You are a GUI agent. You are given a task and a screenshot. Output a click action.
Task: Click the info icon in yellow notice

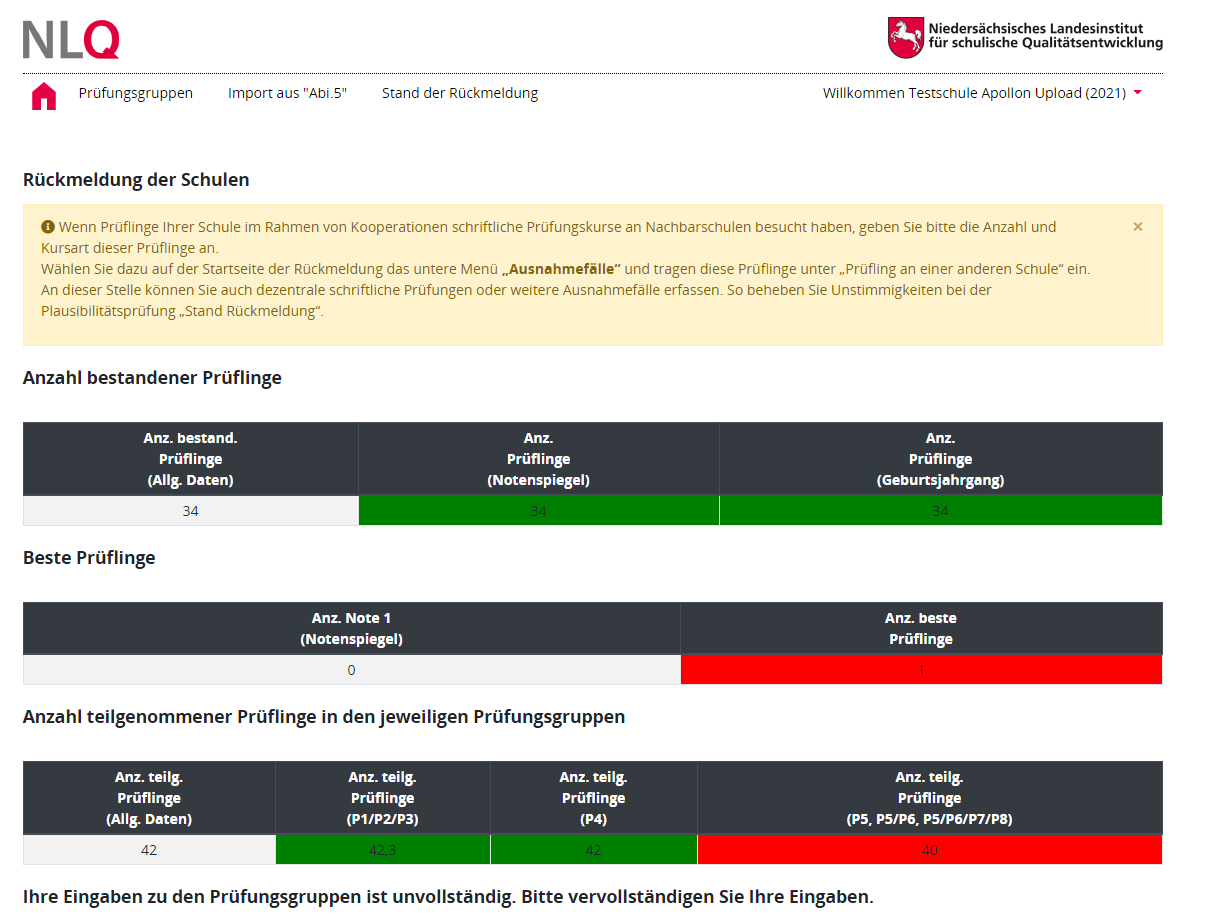[x=47, y=227]
